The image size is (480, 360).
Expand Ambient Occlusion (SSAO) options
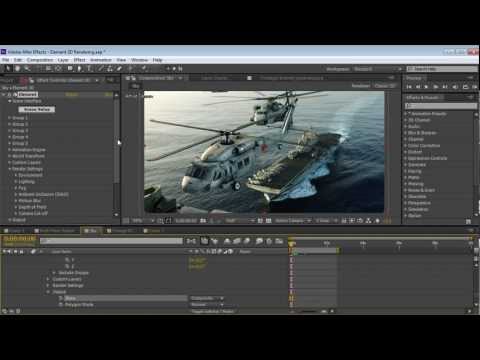(16, 194)
